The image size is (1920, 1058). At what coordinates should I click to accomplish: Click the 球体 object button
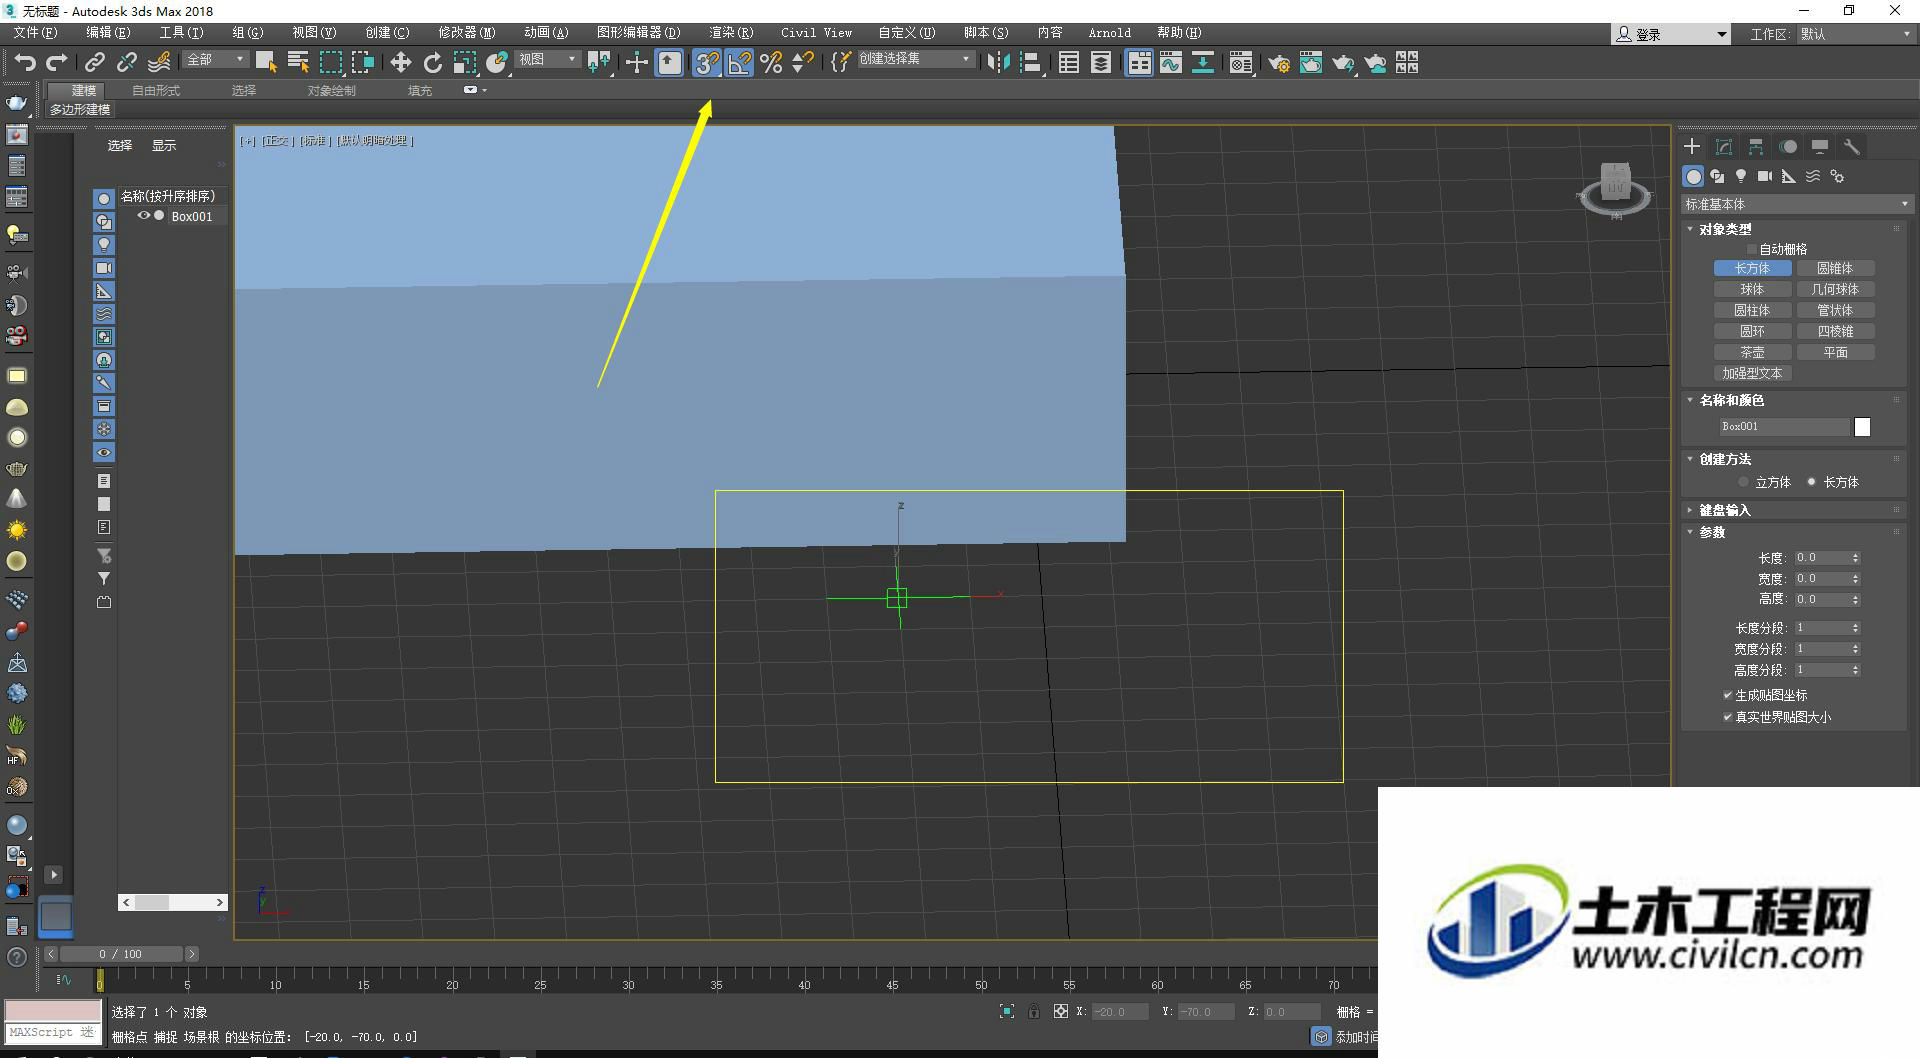click(x=1752, y=289)
